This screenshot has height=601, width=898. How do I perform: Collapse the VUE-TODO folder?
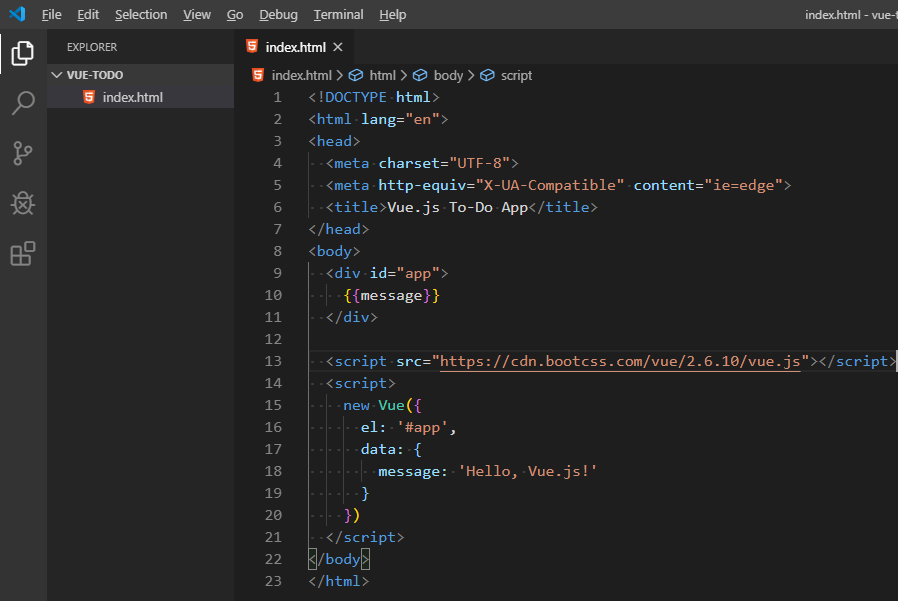tap(57, 74)
